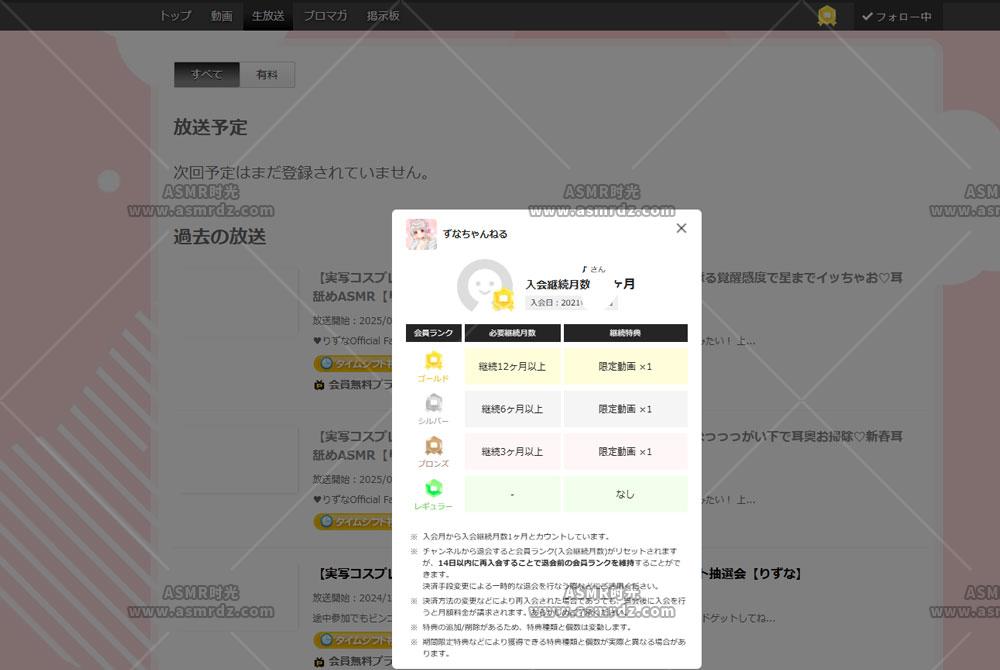Click the ずなちゃんねる channel avatar in popup
This screenshot has height=670, width=1000.
coord(421,234)
